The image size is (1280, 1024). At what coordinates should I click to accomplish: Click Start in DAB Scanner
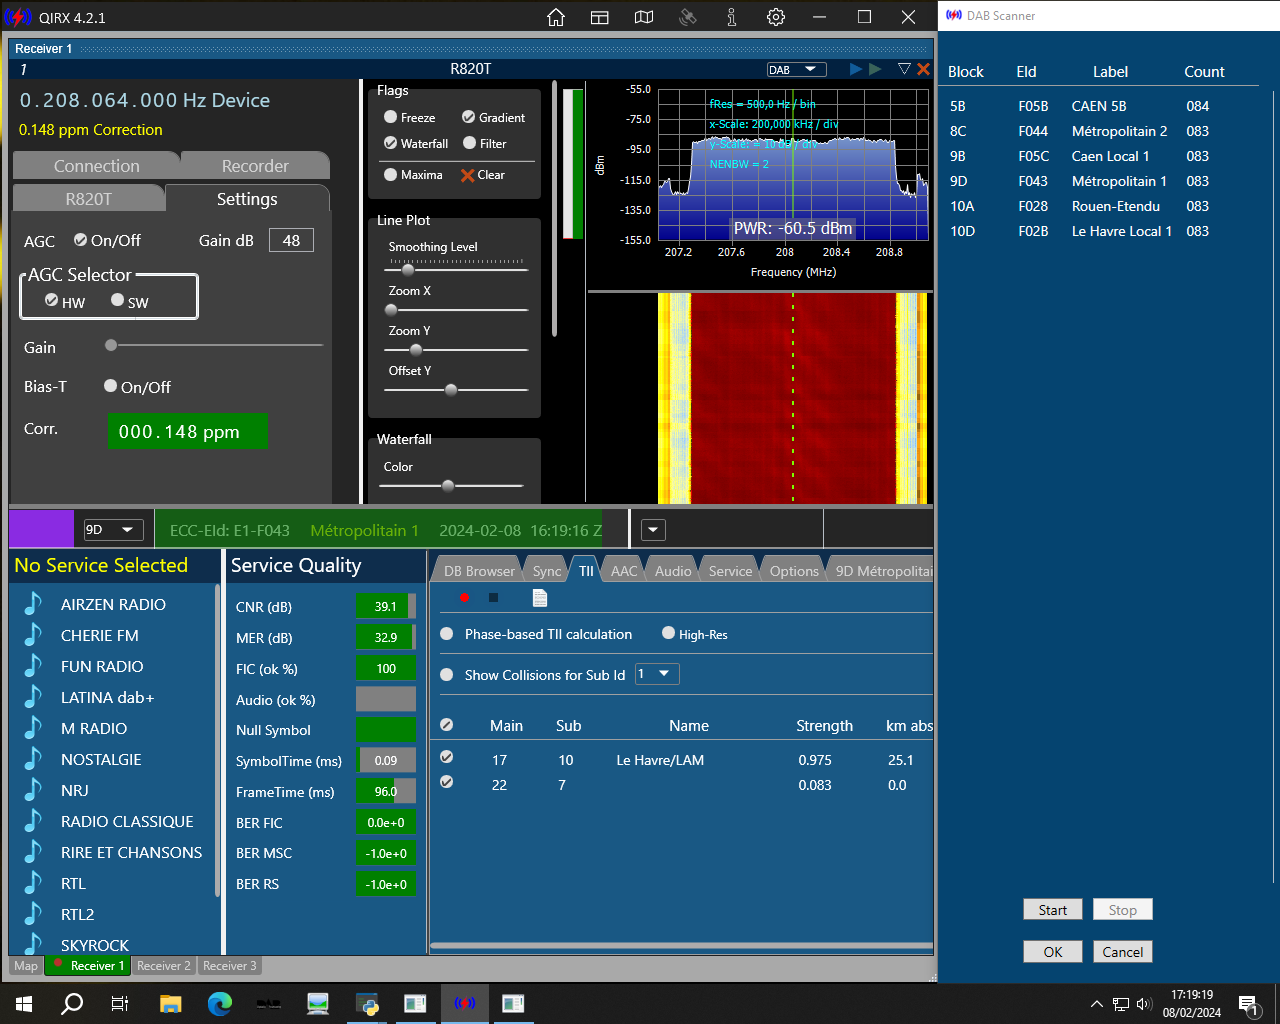[x=1052, y=909]
